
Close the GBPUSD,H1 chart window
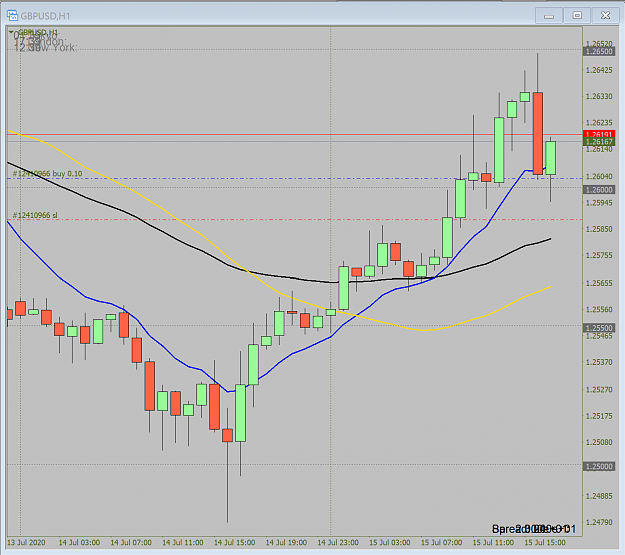605,16
